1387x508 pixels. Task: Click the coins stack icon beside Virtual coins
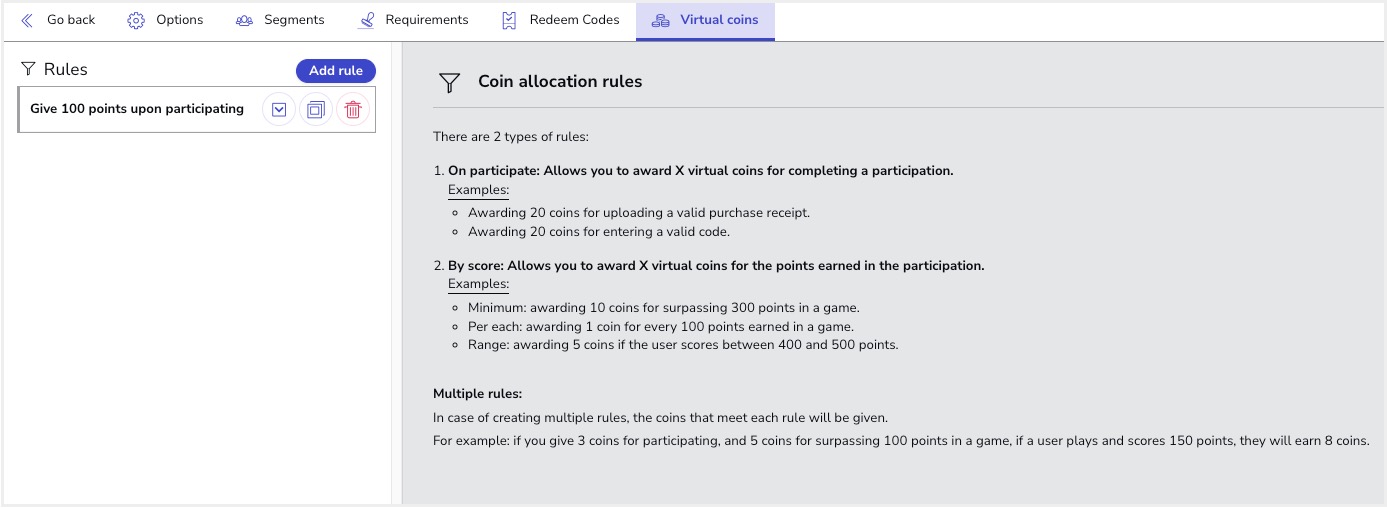660,20
